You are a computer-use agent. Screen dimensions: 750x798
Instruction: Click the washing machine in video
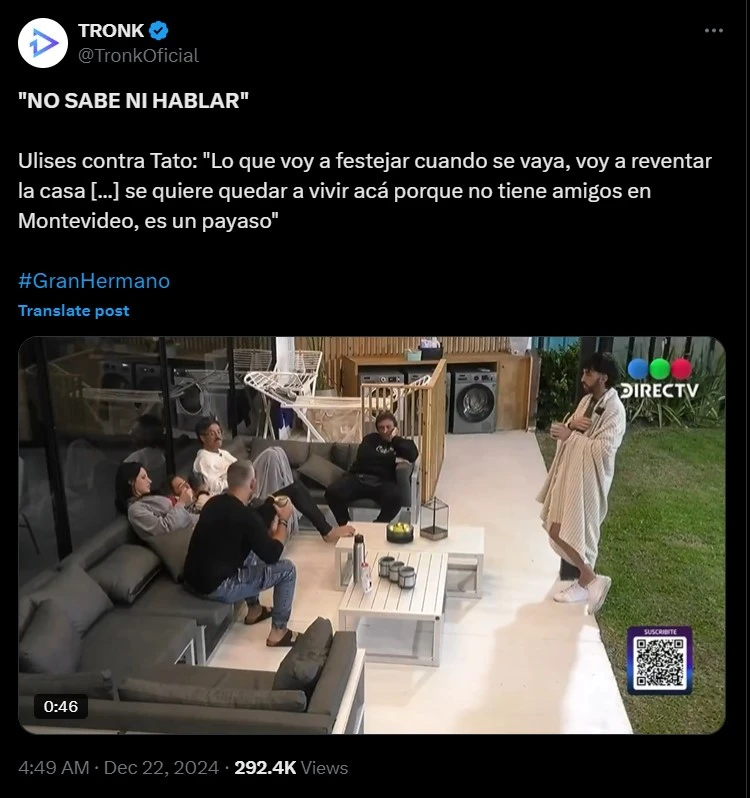tap(474, 401)
